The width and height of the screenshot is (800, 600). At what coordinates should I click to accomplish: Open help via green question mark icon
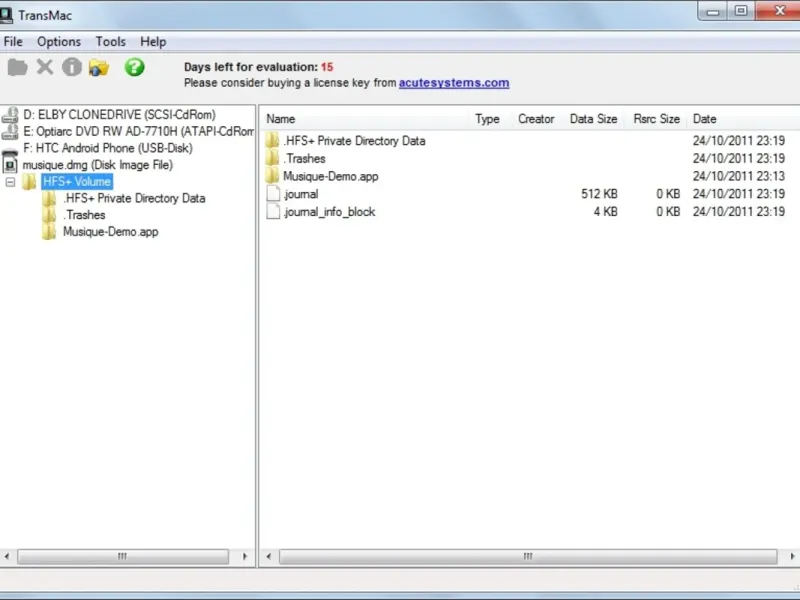[x=135, y=67]
